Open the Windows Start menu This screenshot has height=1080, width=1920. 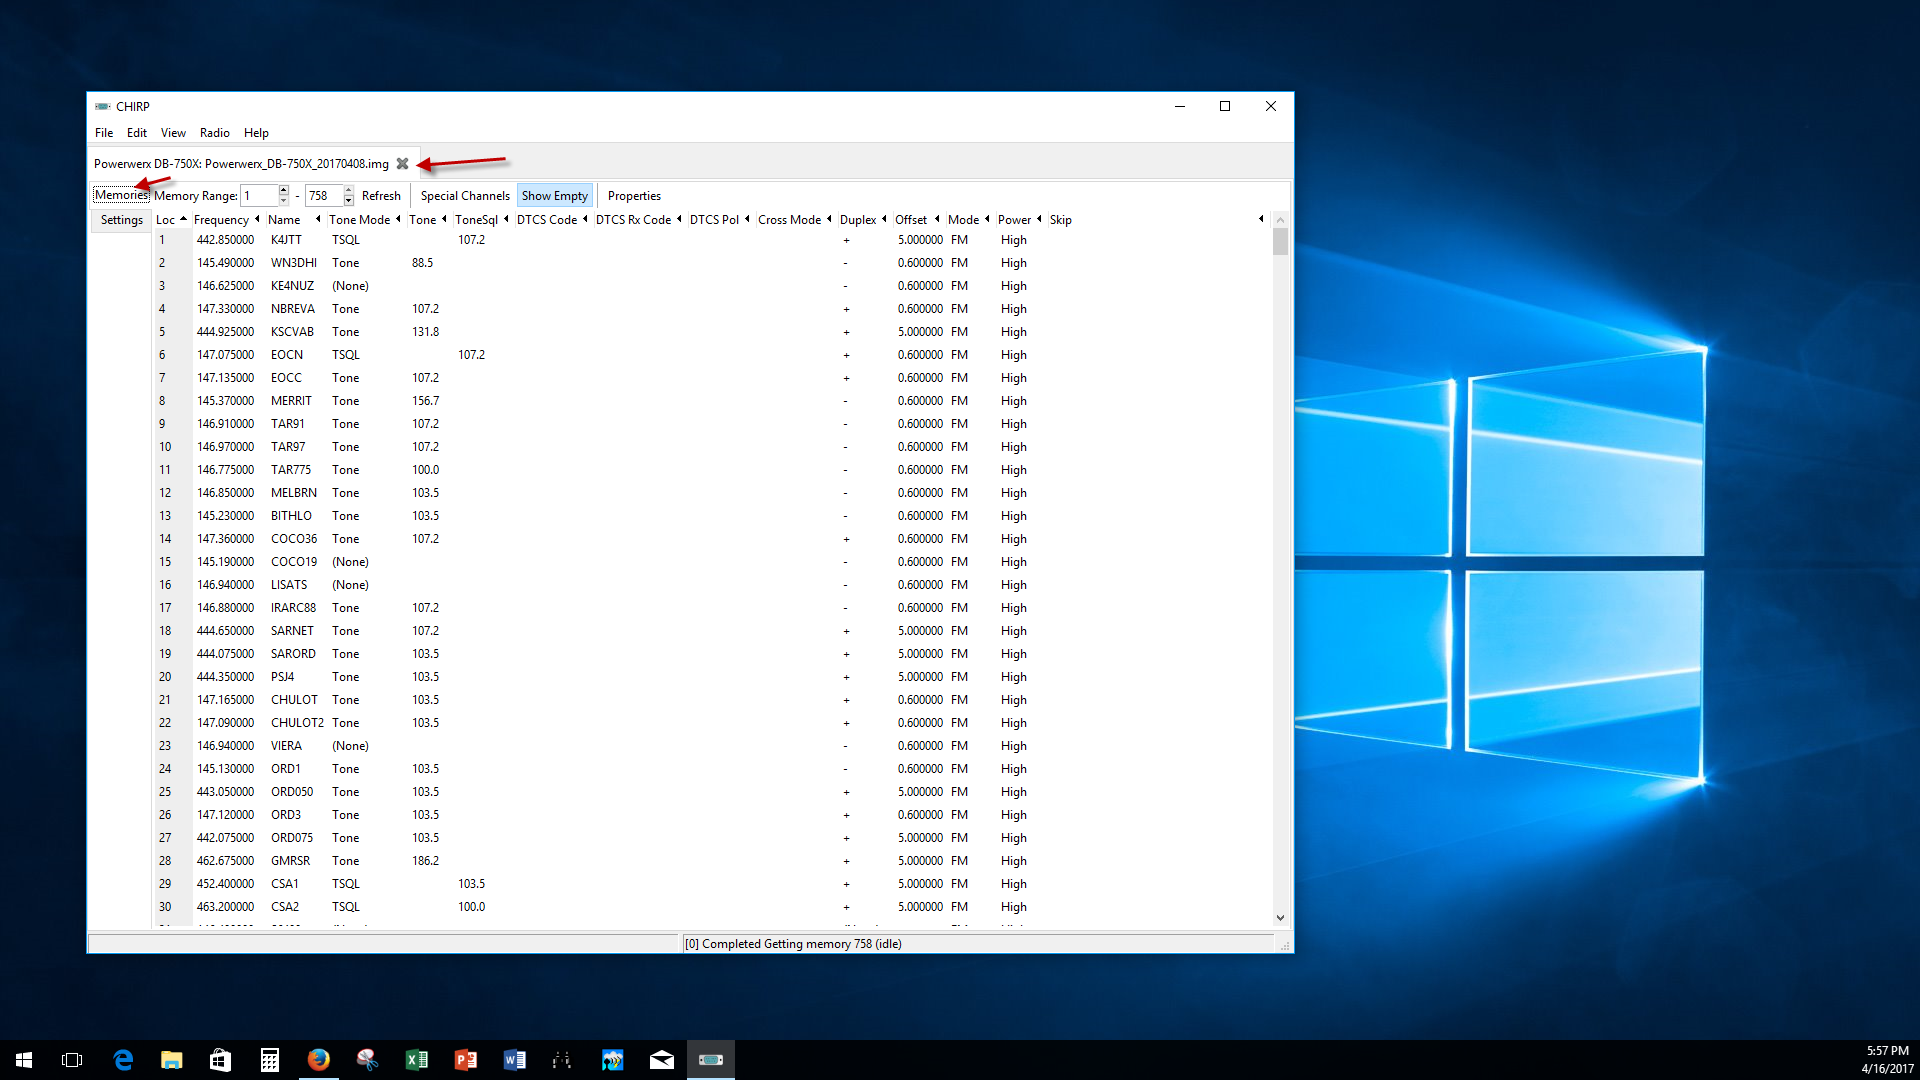pyautogui.click(x=24, y=1060)
